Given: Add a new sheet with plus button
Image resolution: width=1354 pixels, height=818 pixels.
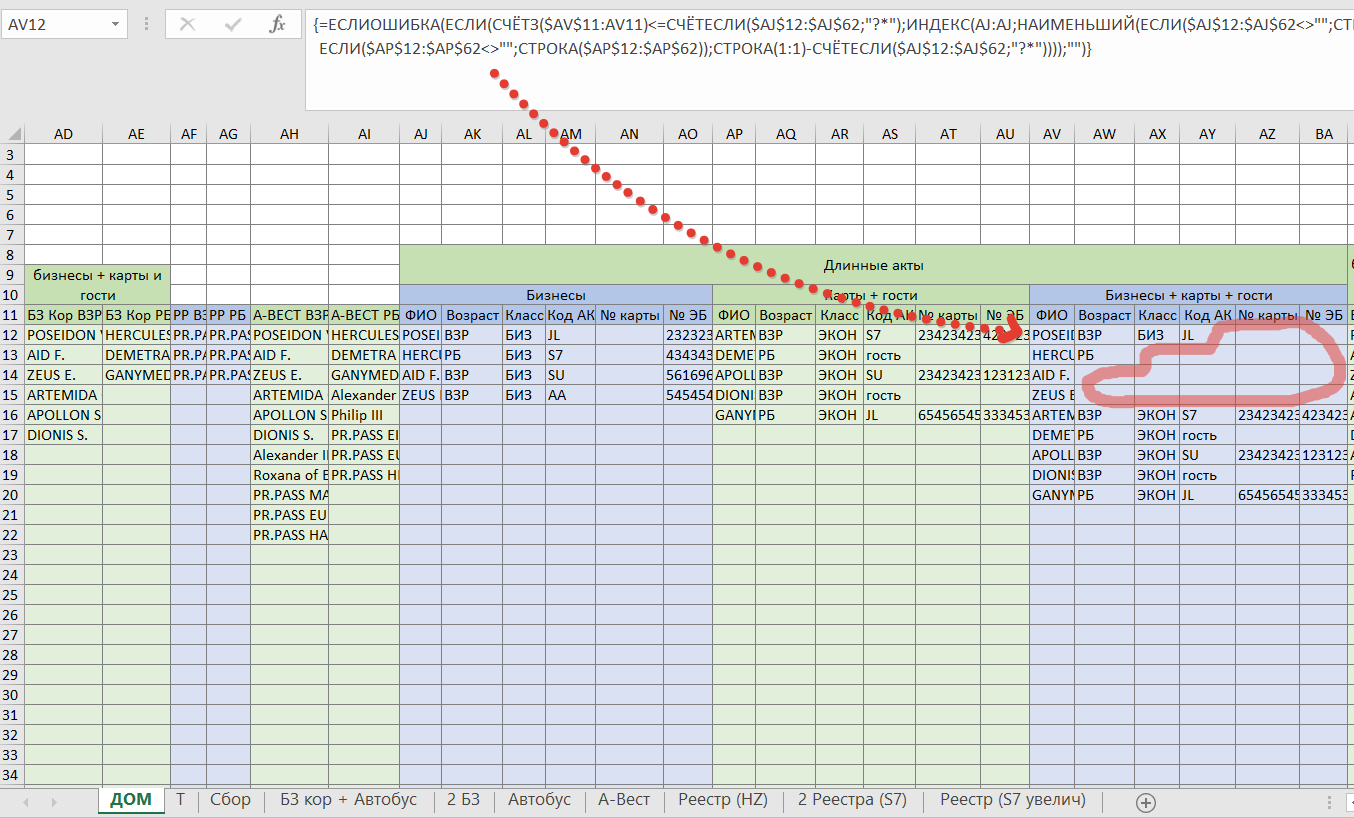Looking at the screenshot, I should pyautogui.click(x=1146, y=802).
